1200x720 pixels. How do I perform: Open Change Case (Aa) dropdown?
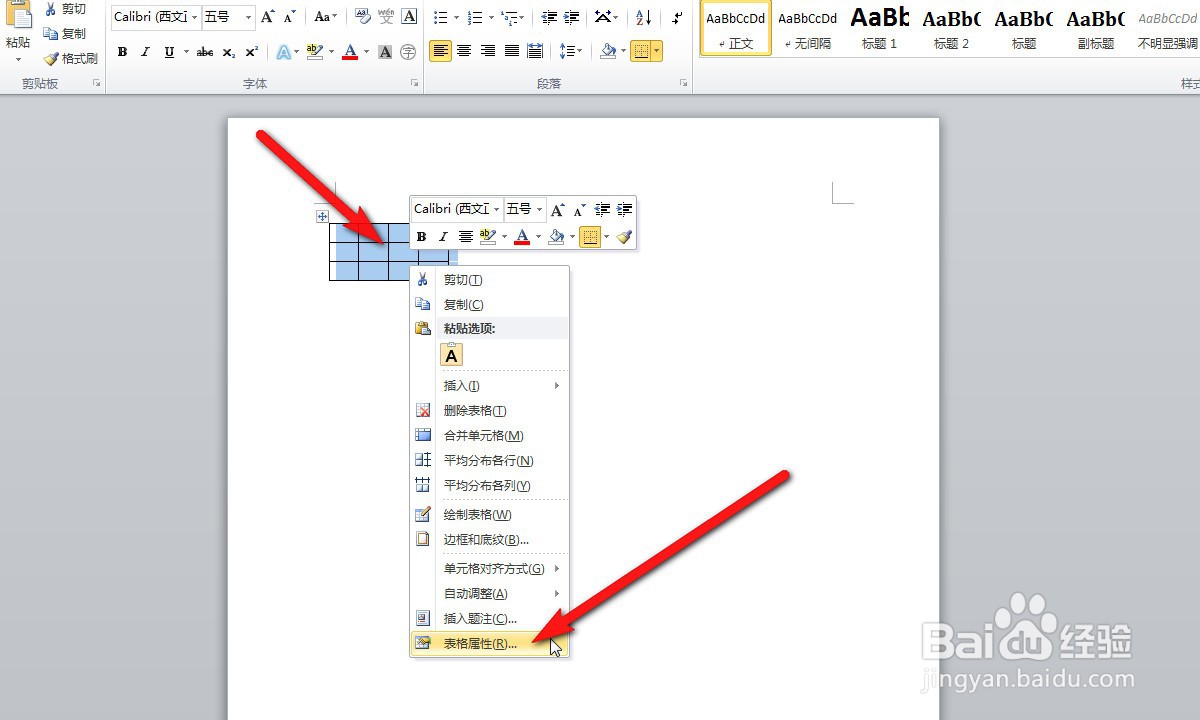(325, 17)
